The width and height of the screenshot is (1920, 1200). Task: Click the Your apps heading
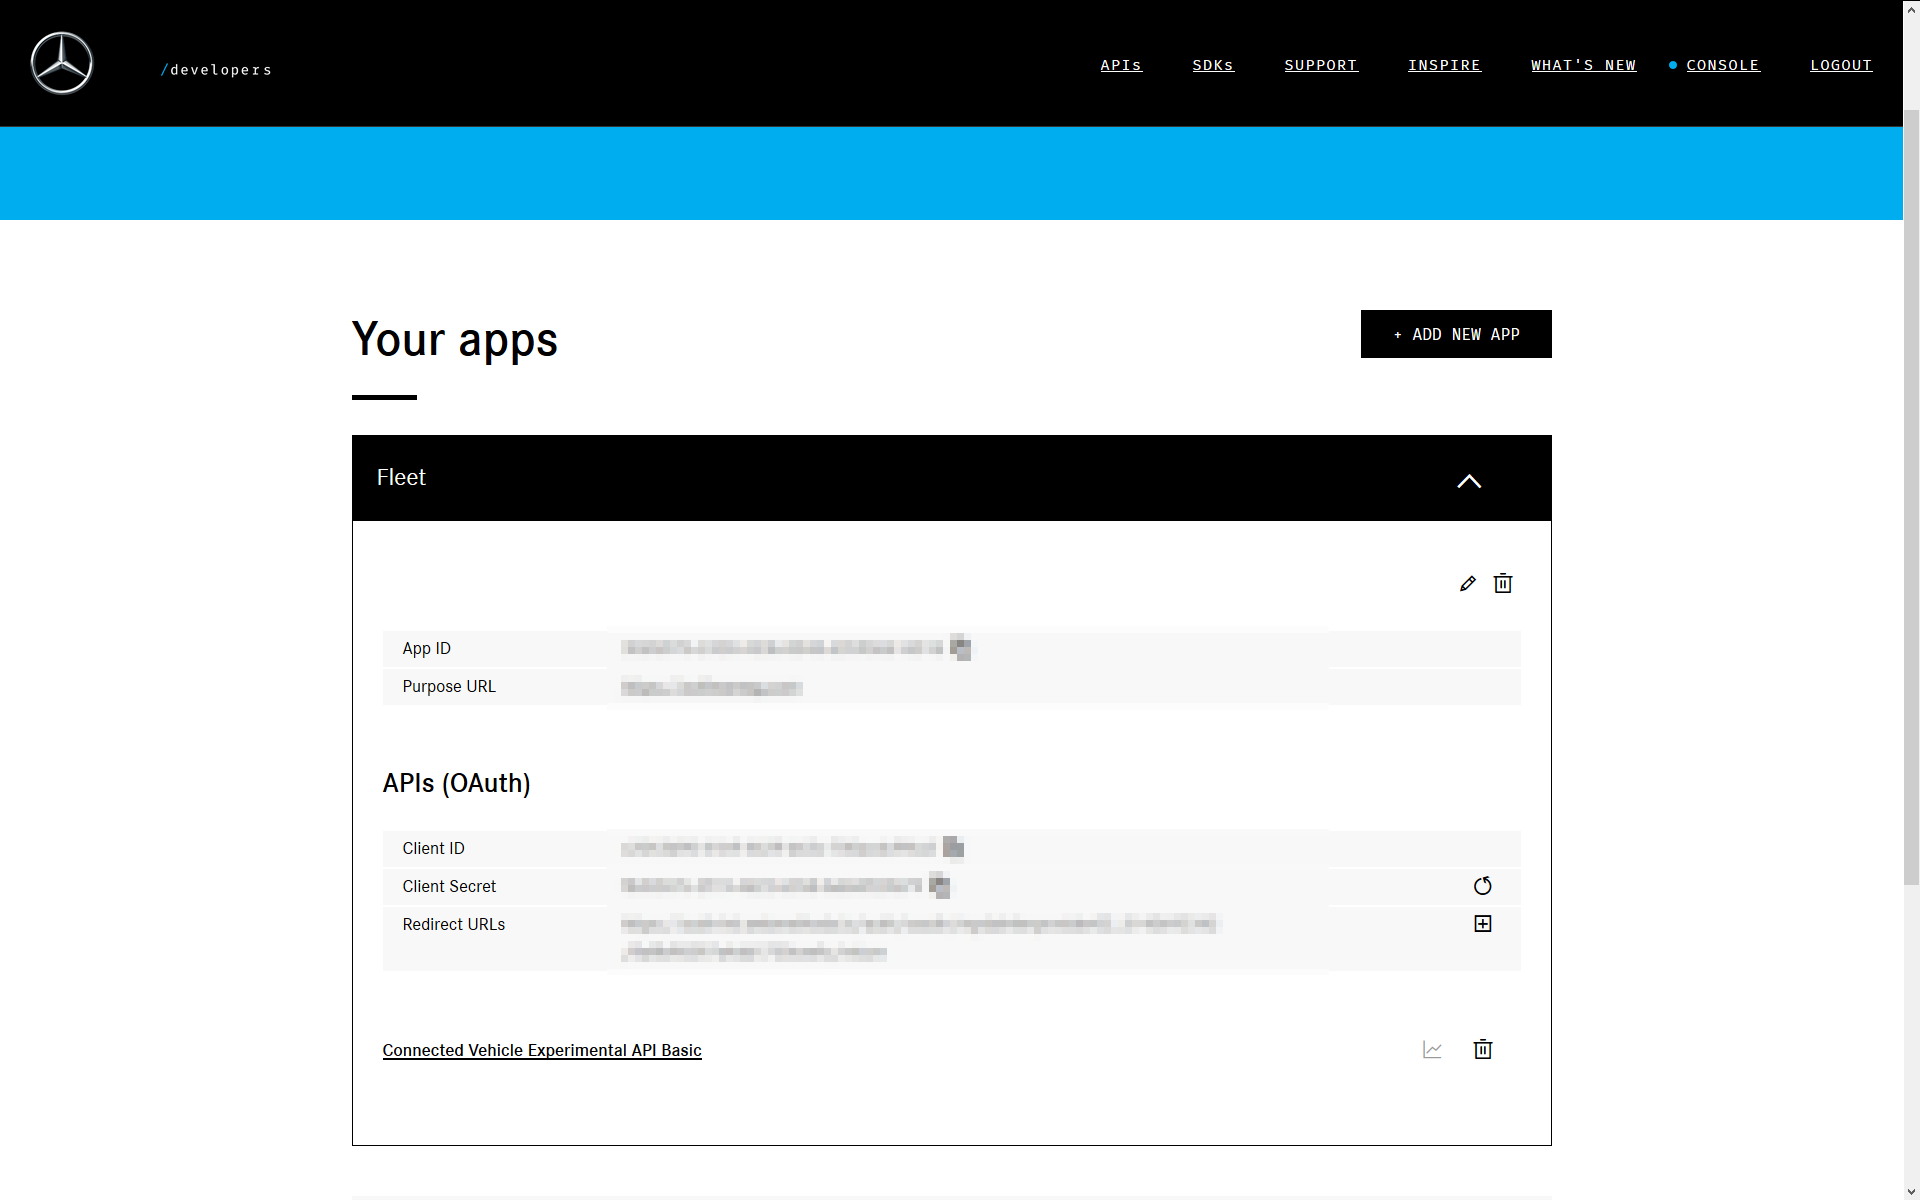(455, 340)
